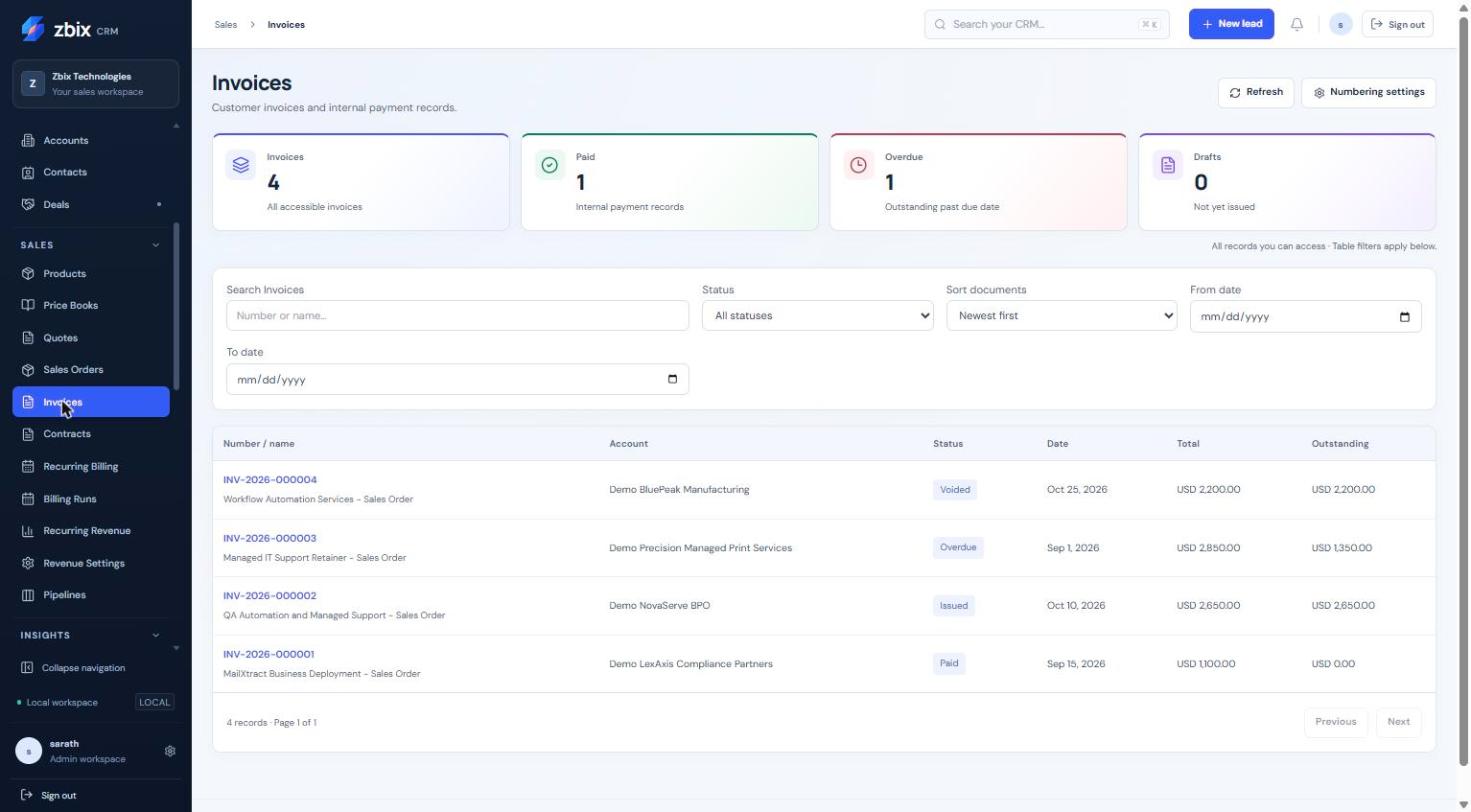Click the Drafts card document icon
1471x812 pixels.
(1167, 165)
